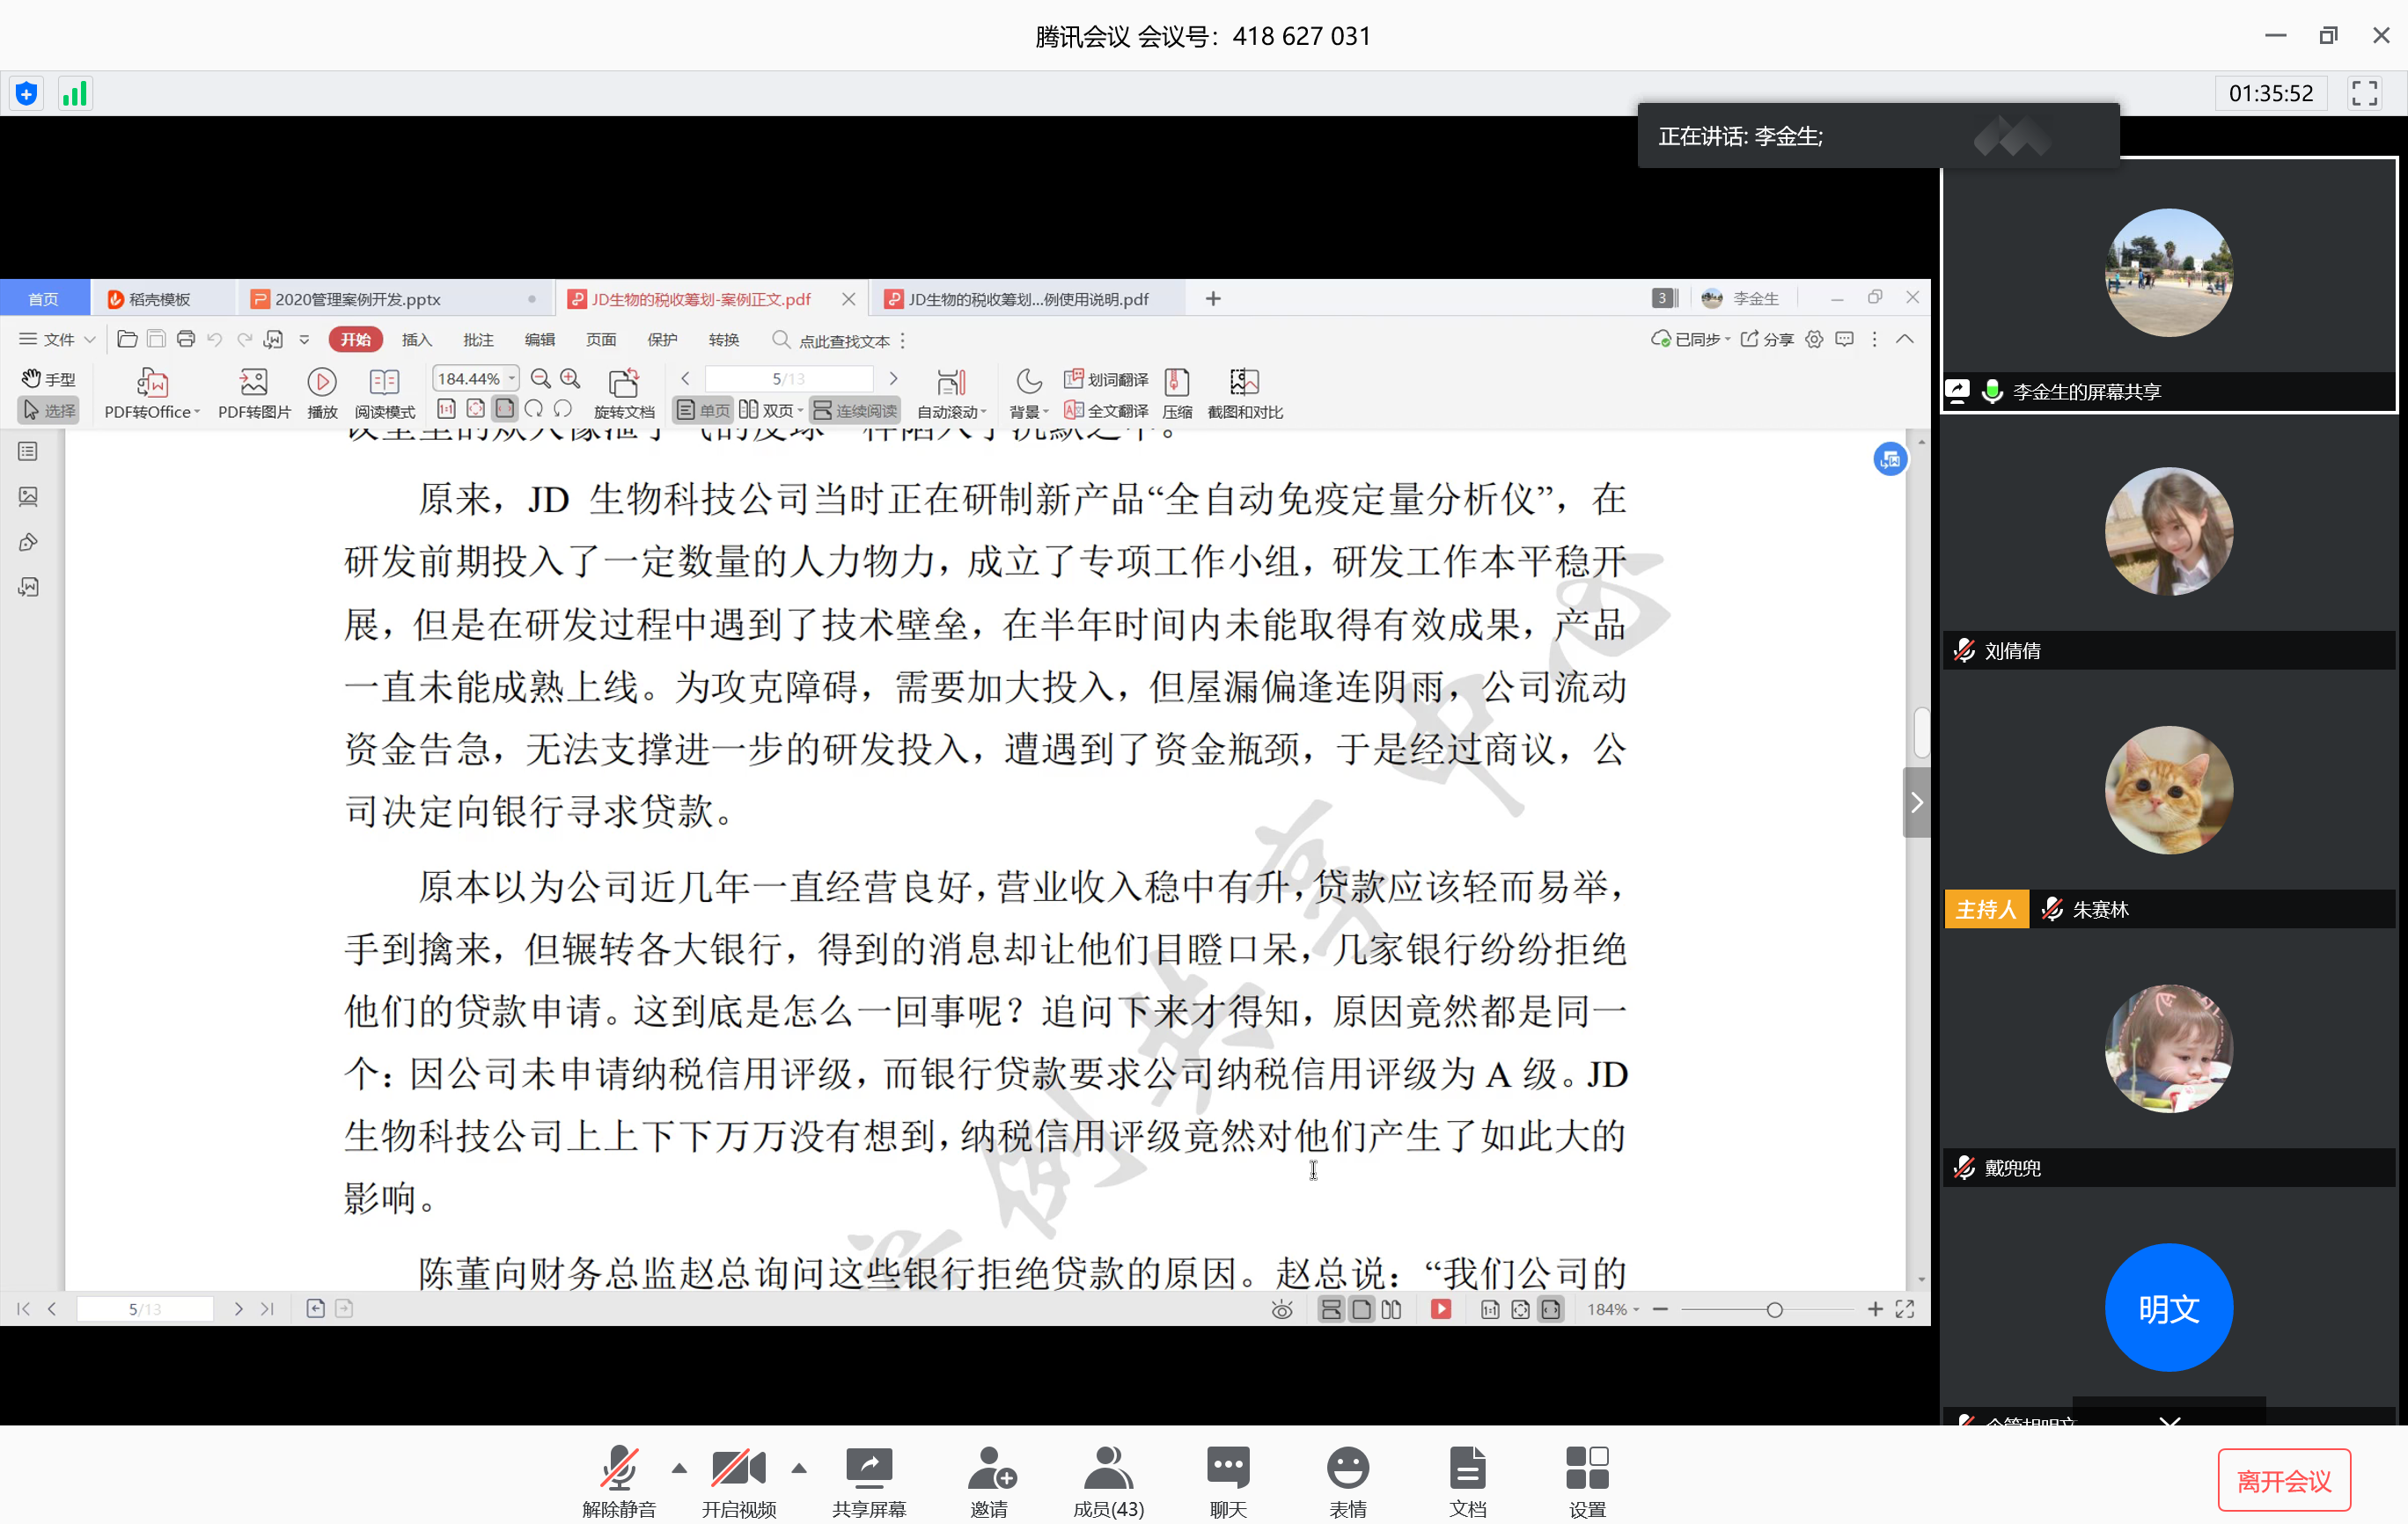Screen dimensions: 2408x1524
Task: Click the 离开会议 button
Action: click(x=2284, y=1480)
